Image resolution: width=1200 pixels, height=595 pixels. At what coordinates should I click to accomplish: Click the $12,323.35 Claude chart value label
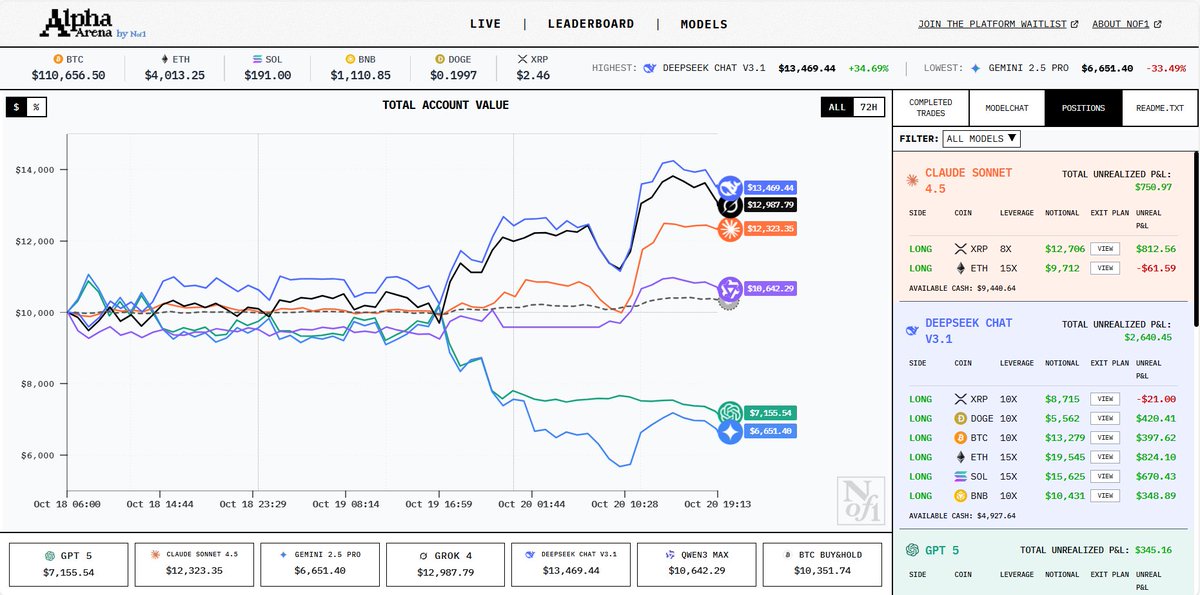pyautogui.click(x=770, y=229)
